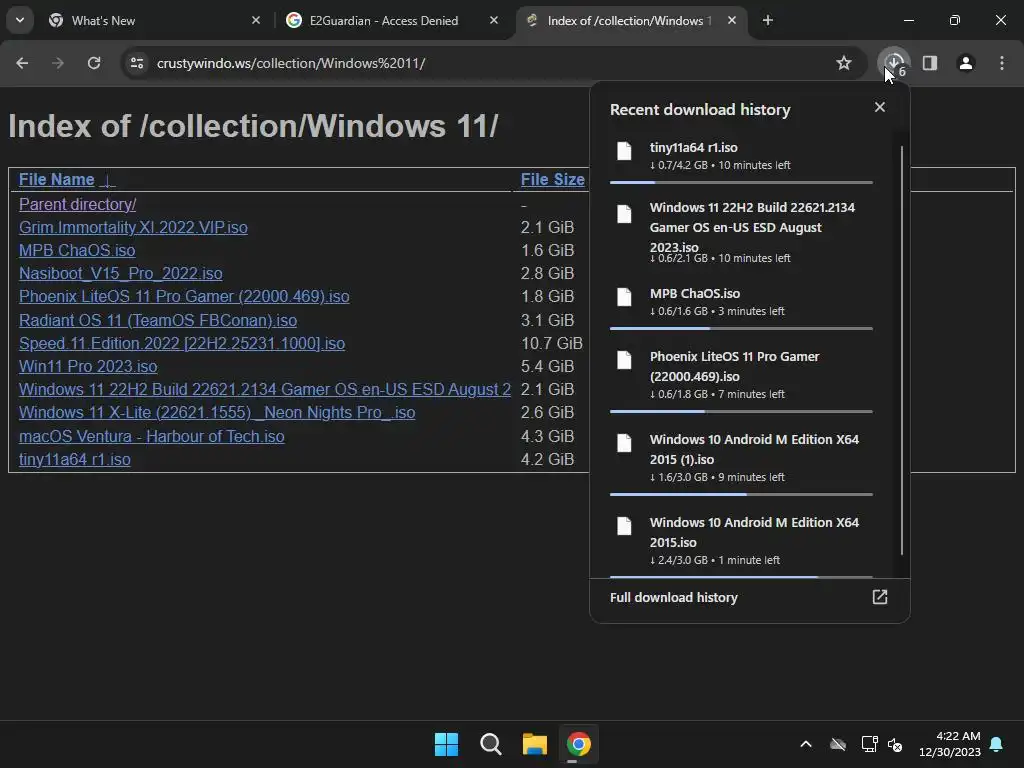Screen dimensions: 1024x768
Task: Toggle the downloads toolbar button
Action: (x=894, y=63)
